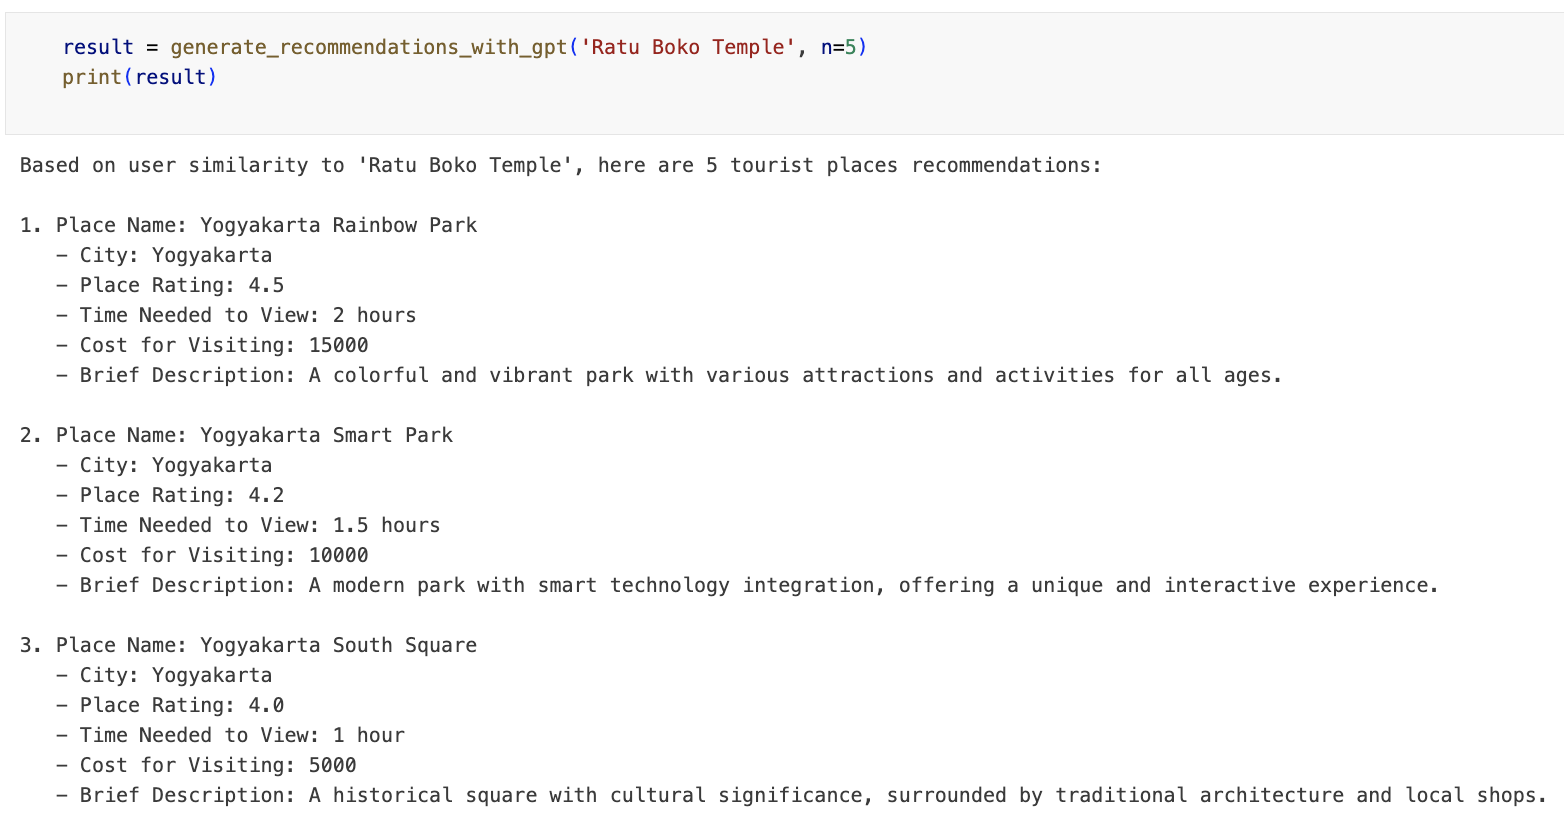This screenshot has width=1564, height=820.
Task: Click the Yogyakarta South Square place name
Action: (x=338, y=645)
